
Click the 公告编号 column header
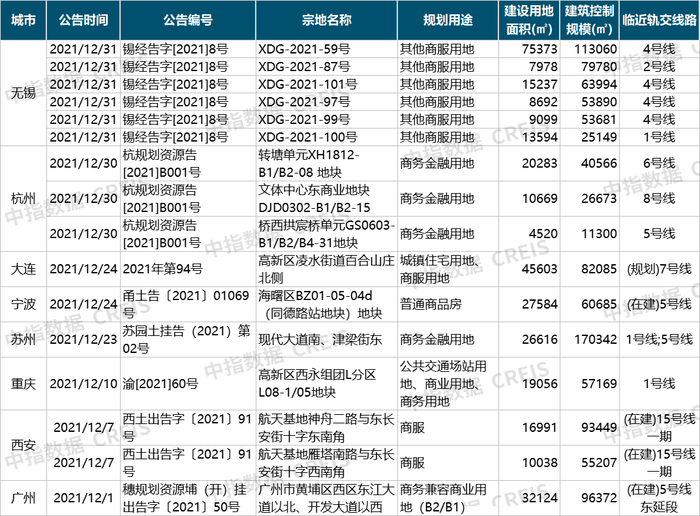tap(188, 20)
